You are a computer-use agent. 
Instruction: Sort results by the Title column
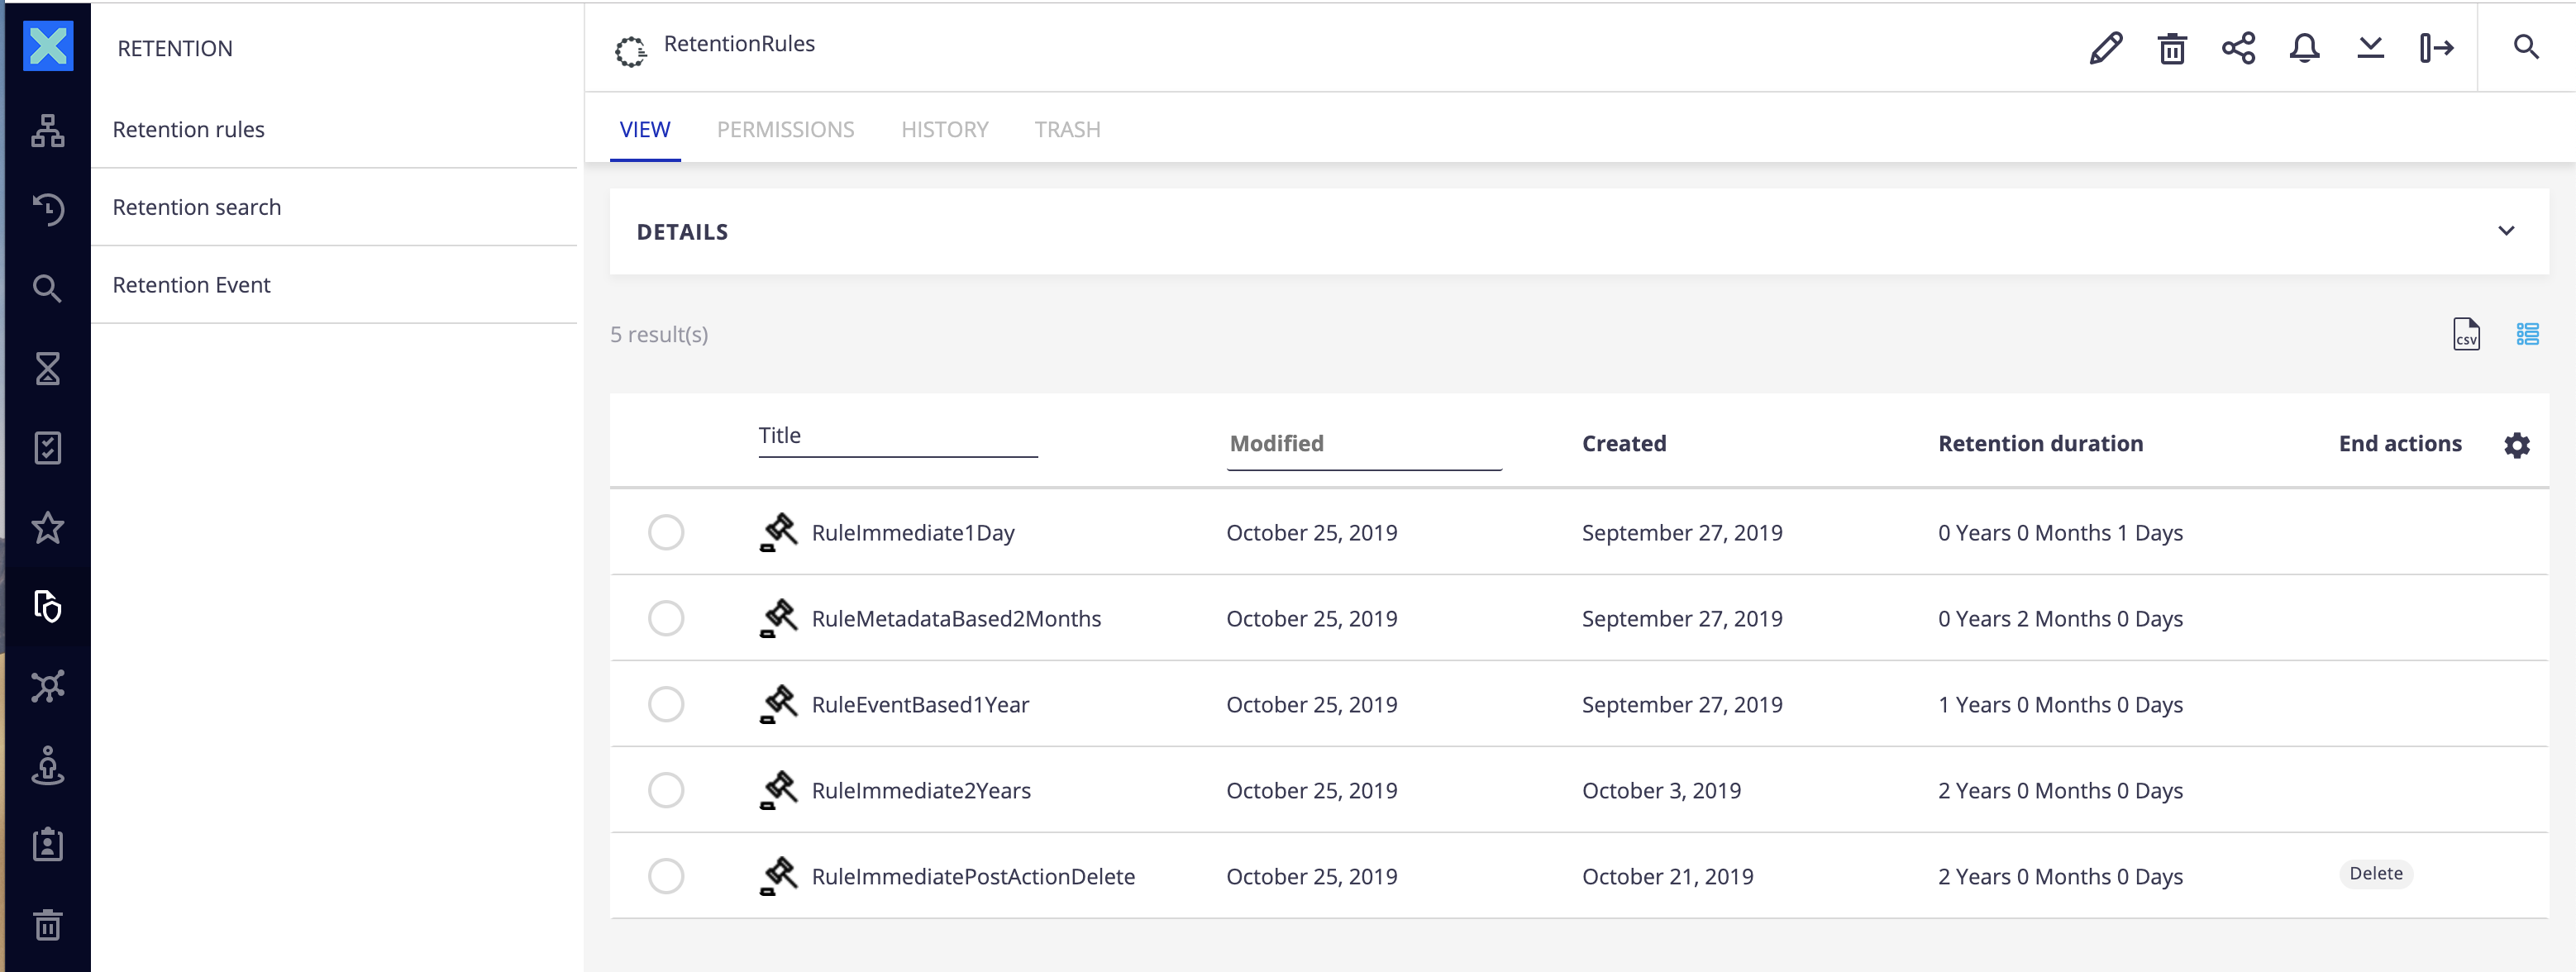tap(779, 436)
